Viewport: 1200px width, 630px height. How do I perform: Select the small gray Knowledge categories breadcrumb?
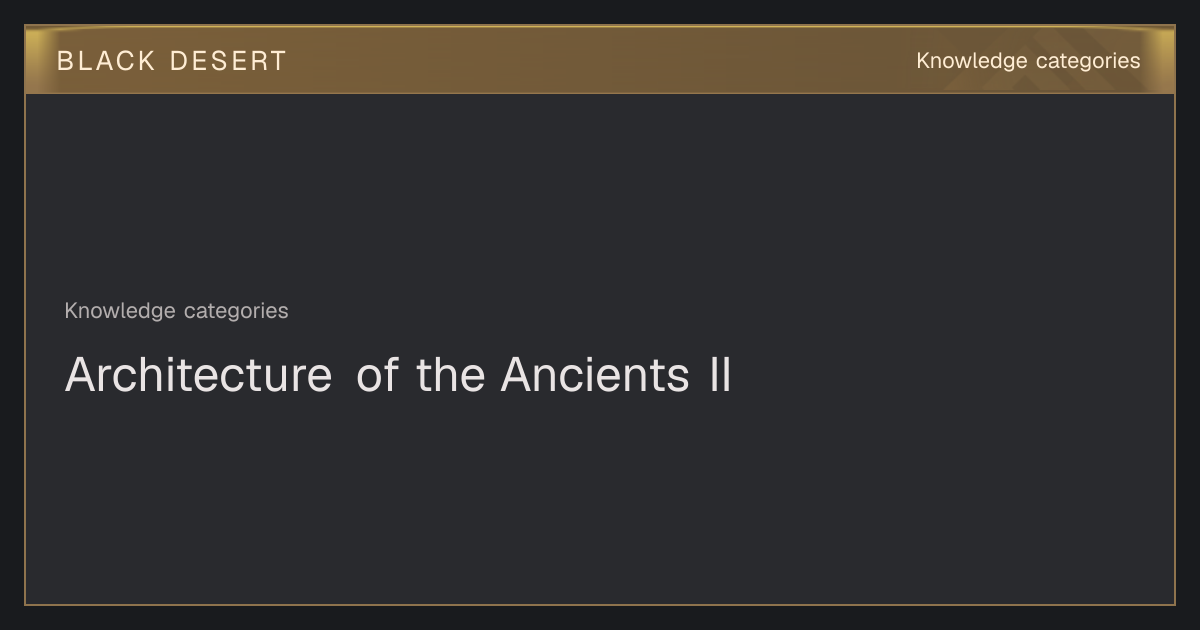tap(176, 311)
